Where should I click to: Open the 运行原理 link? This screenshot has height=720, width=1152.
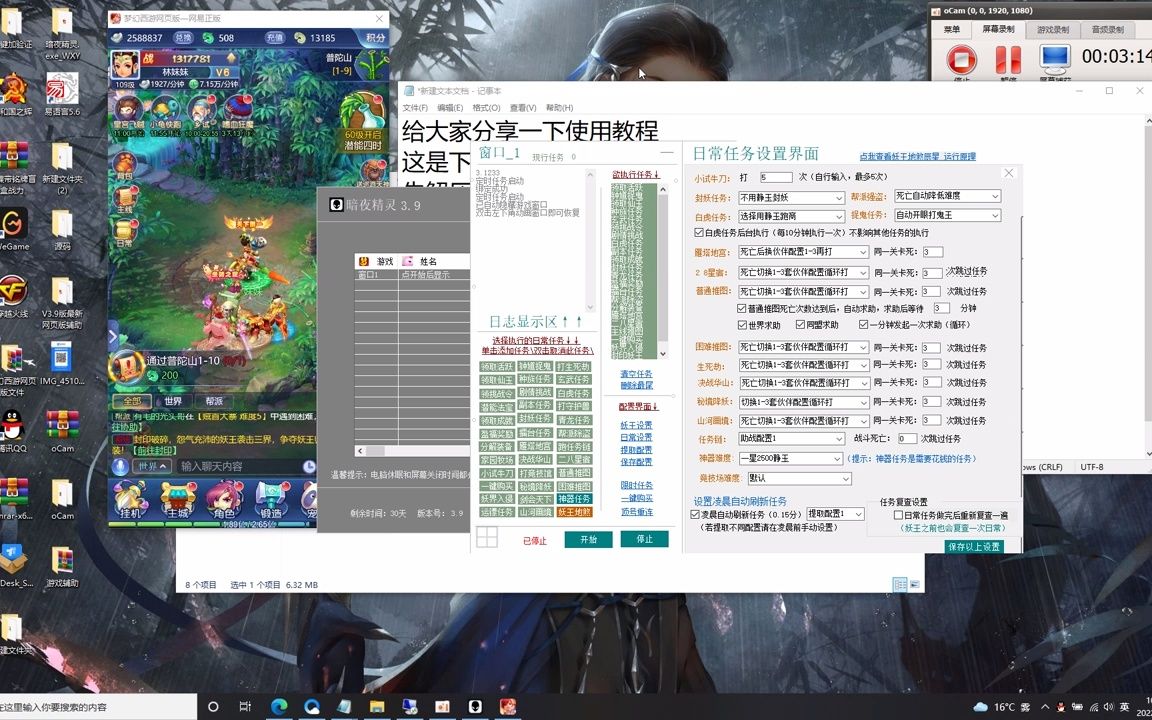pos(960,156)
